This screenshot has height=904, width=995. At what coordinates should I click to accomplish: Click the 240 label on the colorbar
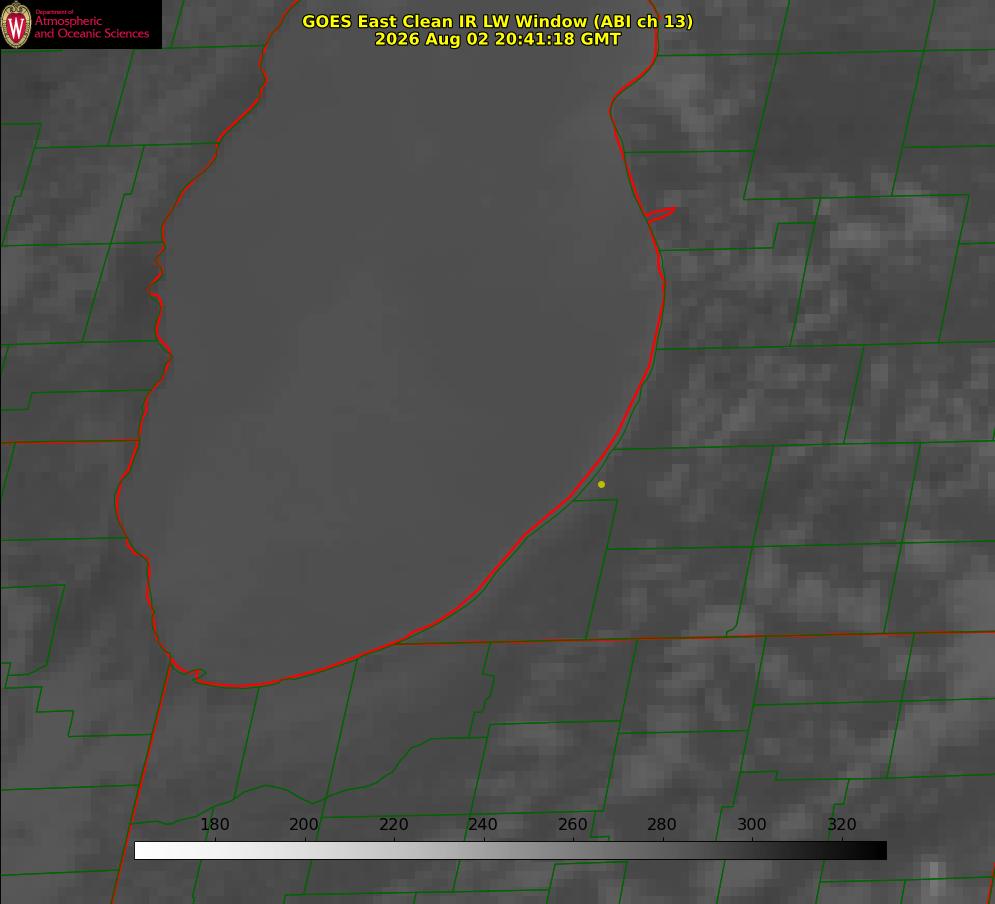point(482,824)
